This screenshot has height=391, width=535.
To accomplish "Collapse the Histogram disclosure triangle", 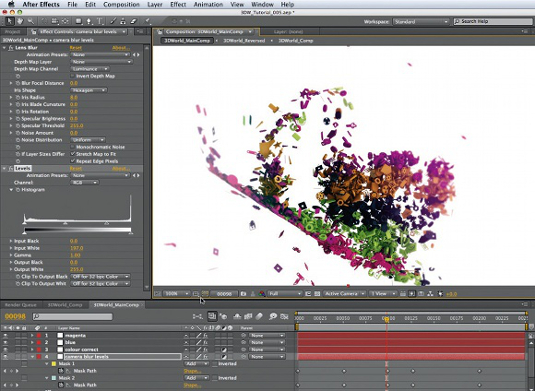I will [11, 190].
